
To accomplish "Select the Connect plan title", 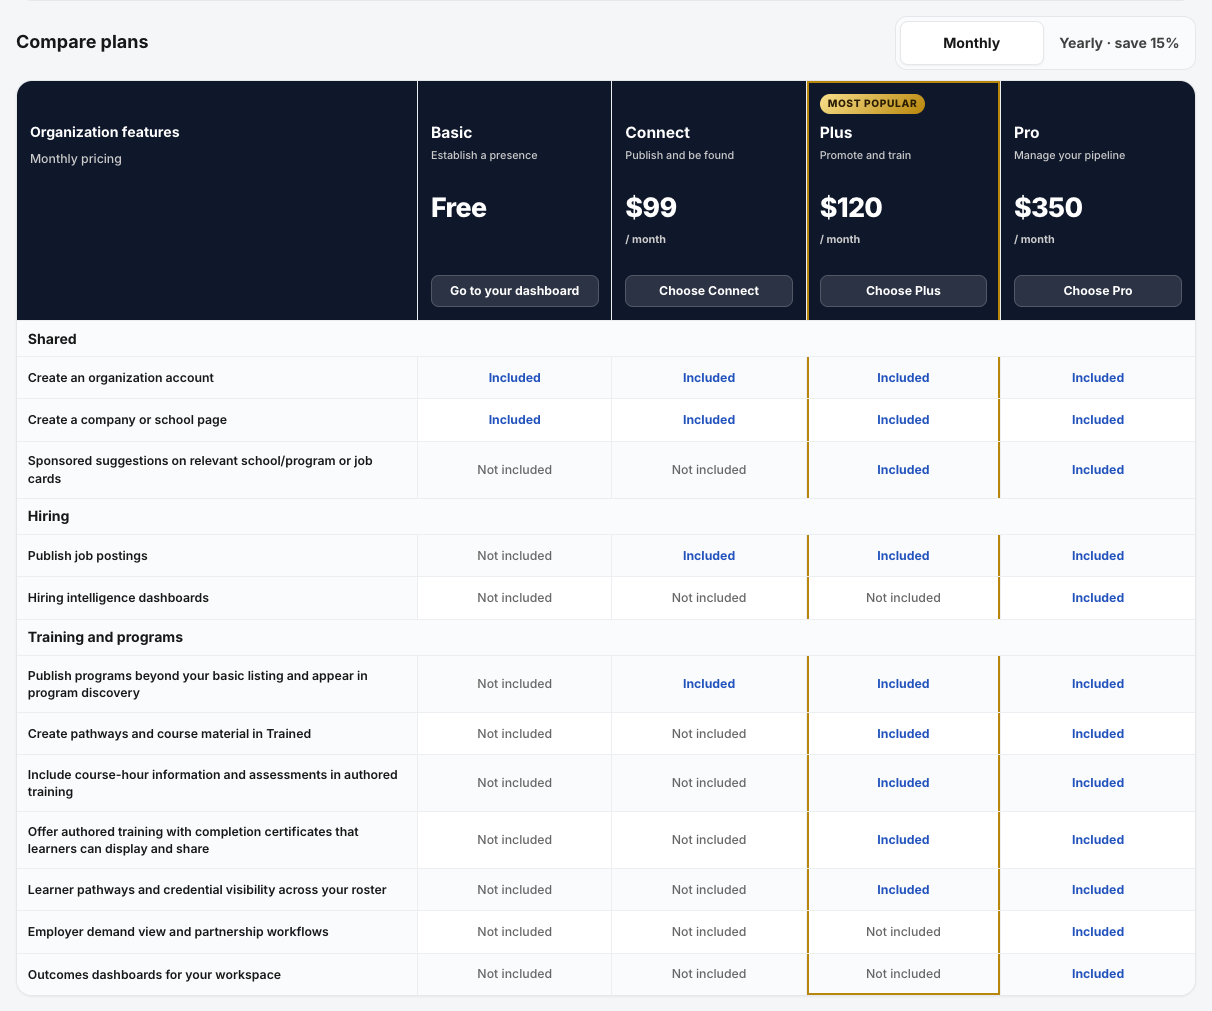I will point(657,132).
